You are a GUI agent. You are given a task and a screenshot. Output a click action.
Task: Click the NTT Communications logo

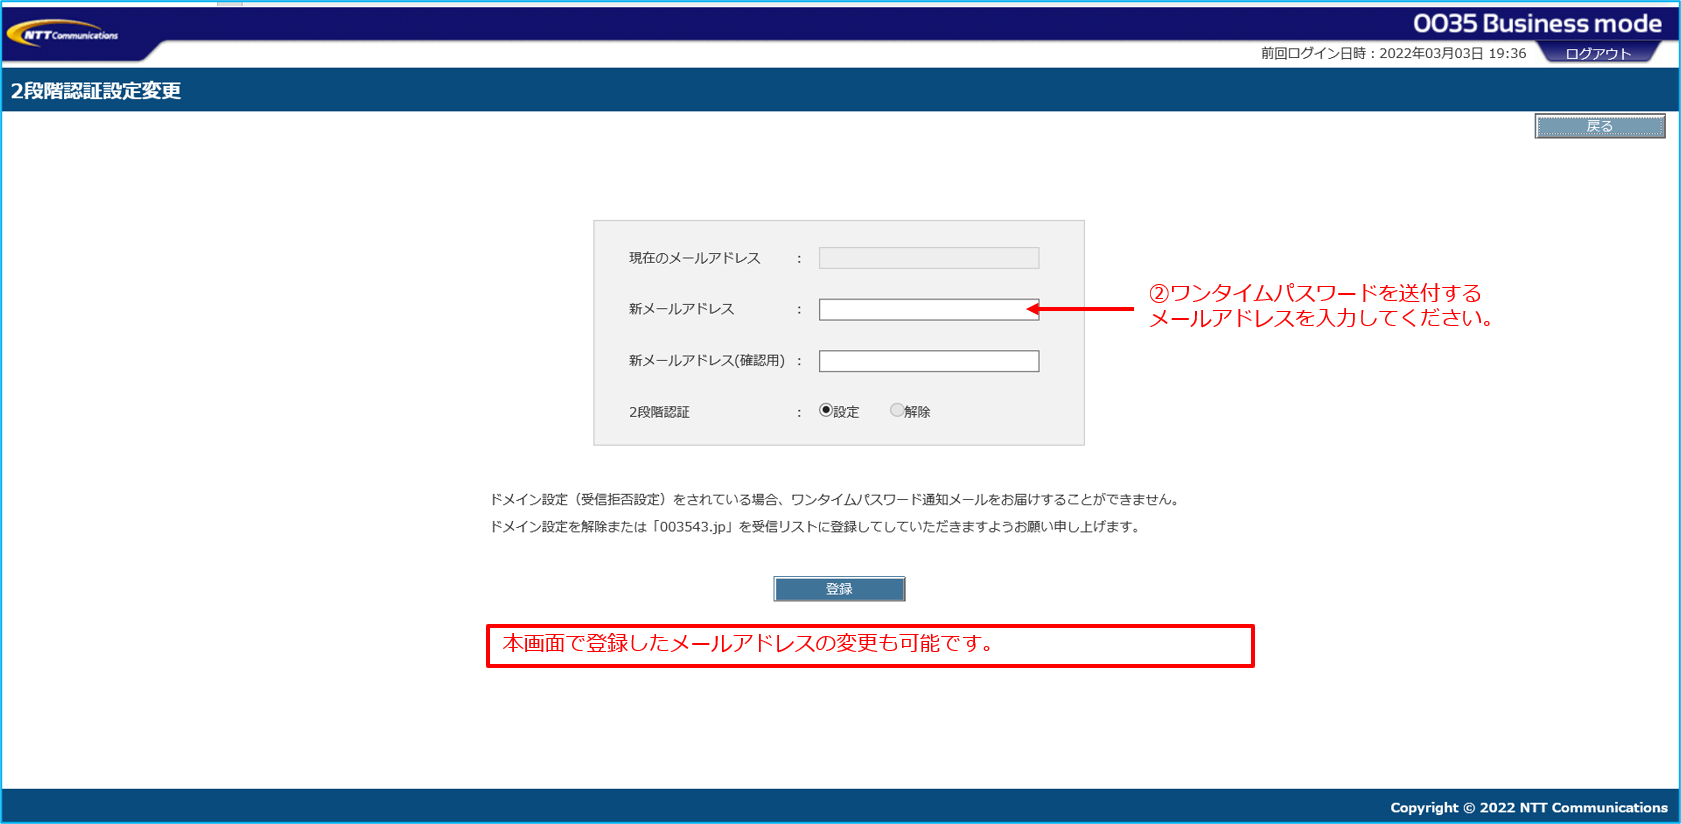tap(62, 34)
